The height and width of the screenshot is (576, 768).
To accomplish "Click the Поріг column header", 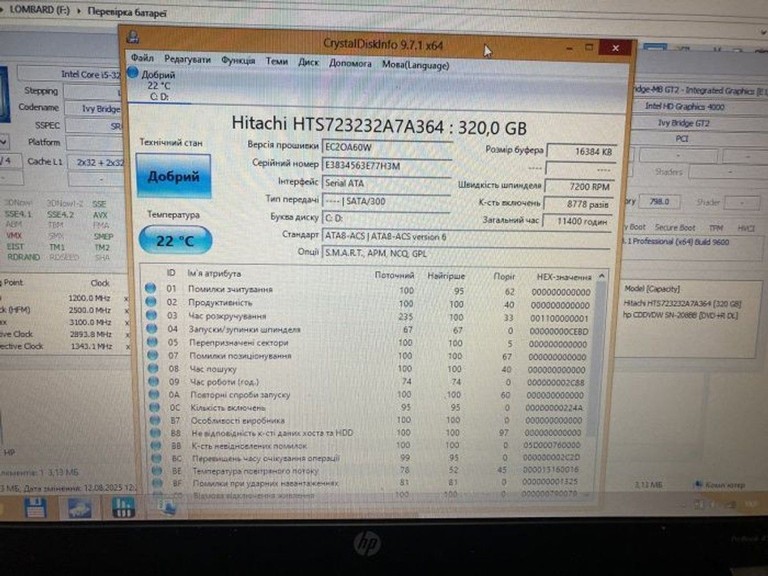I will 504,276.
